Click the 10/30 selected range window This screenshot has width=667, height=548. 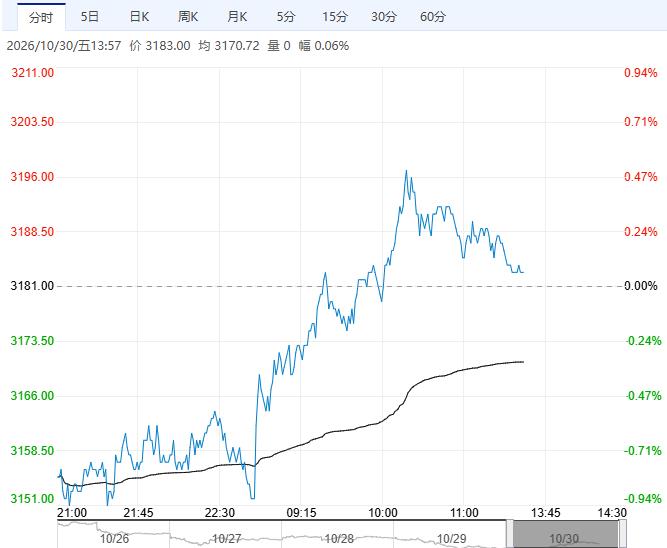566,534
